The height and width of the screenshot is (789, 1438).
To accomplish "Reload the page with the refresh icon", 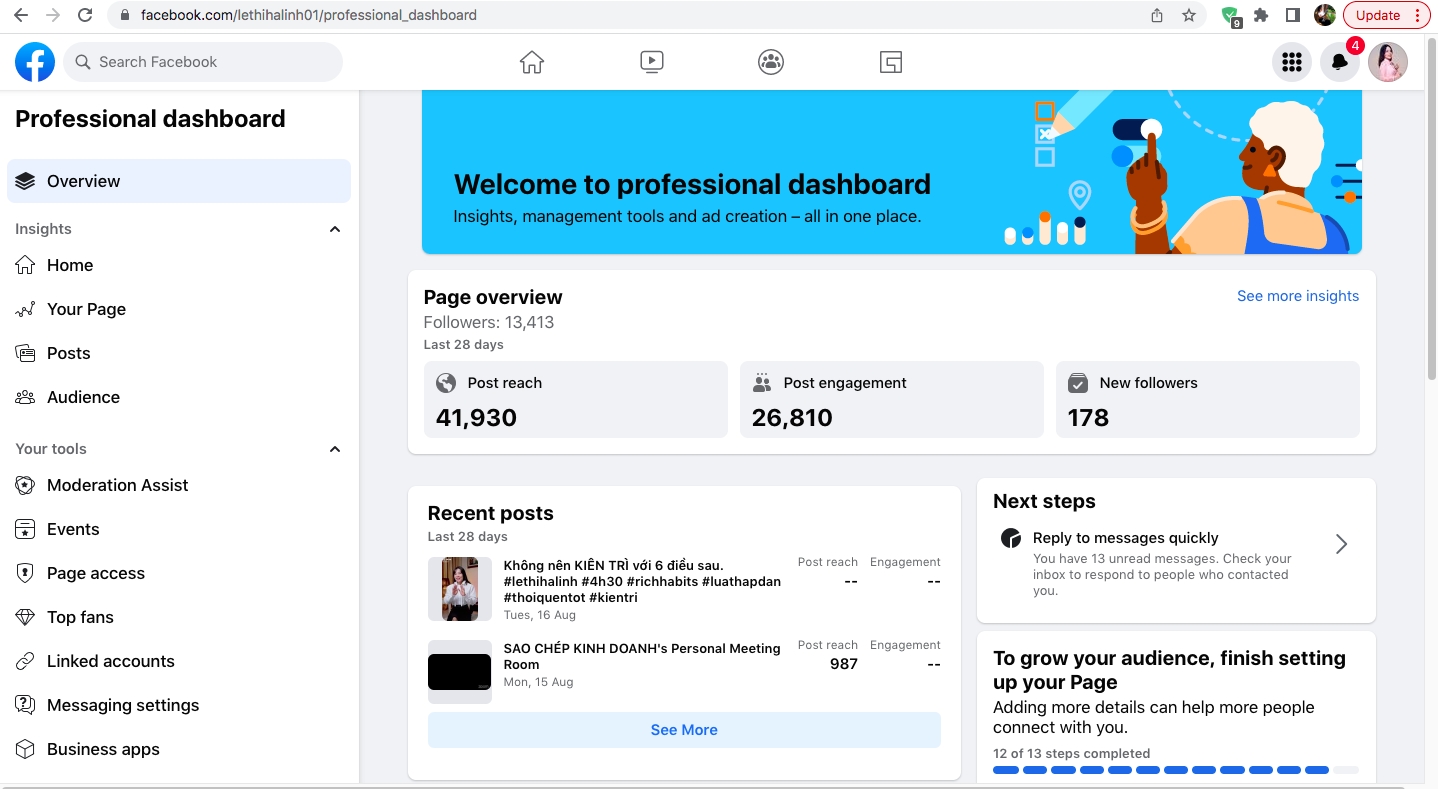I will 85,15.
